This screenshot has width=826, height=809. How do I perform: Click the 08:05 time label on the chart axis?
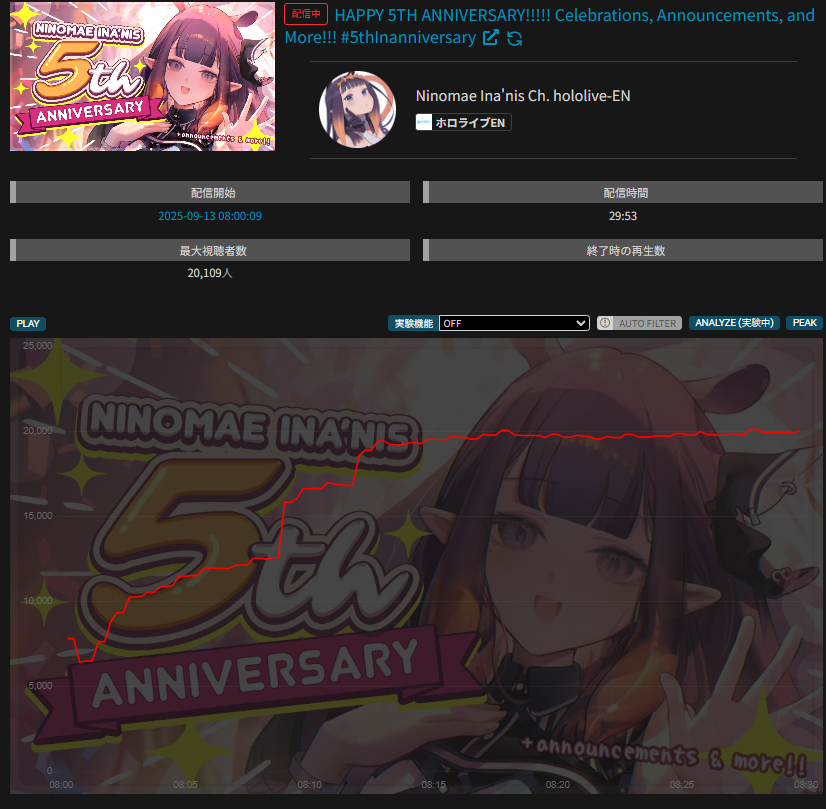185,785
